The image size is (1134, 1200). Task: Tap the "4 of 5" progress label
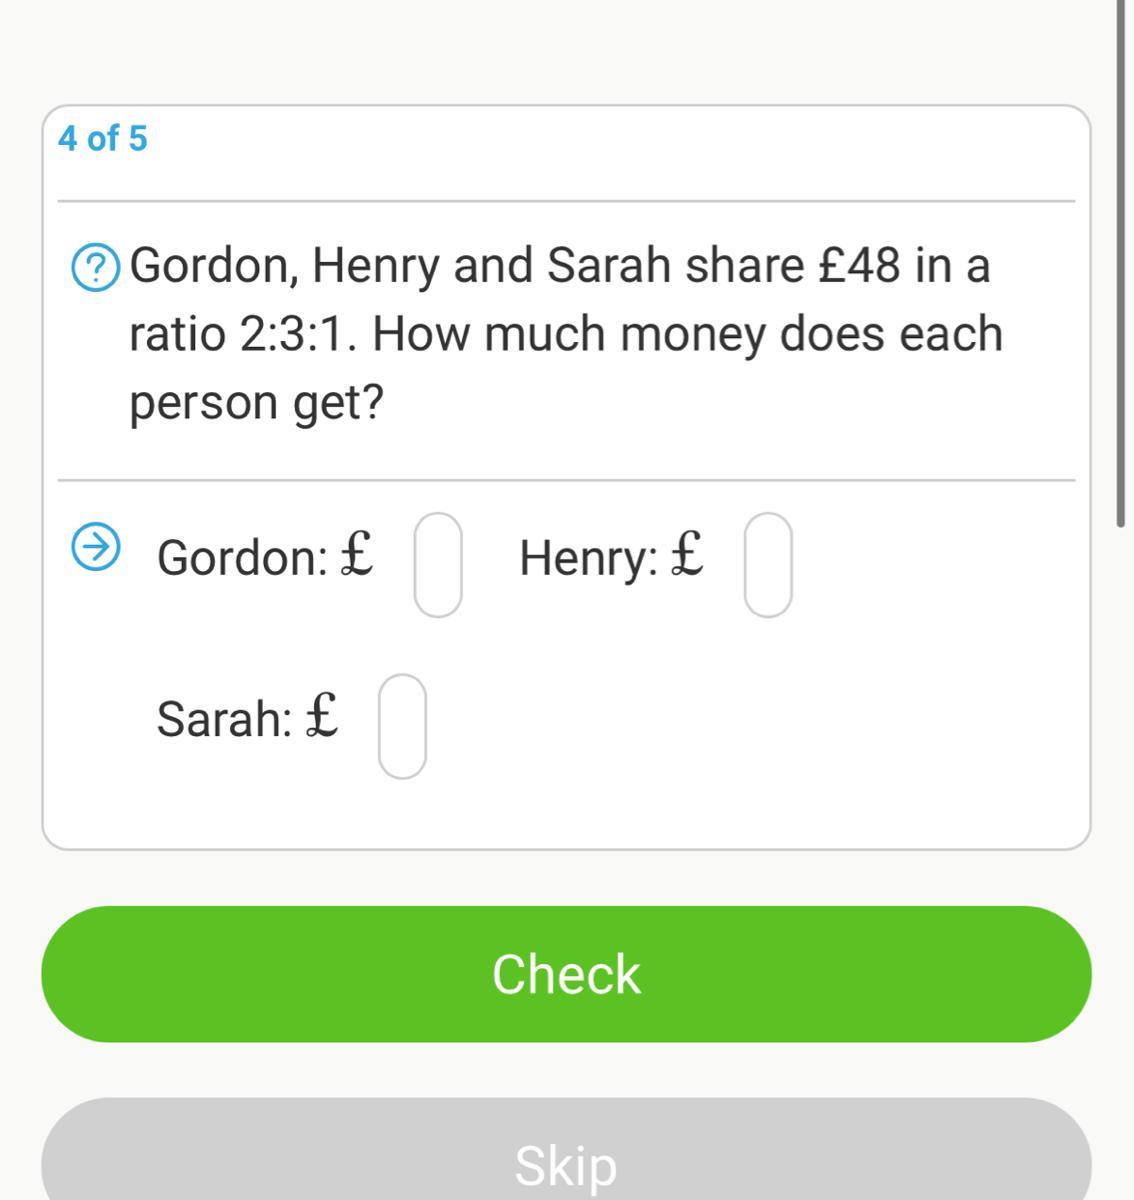point(102,138)
